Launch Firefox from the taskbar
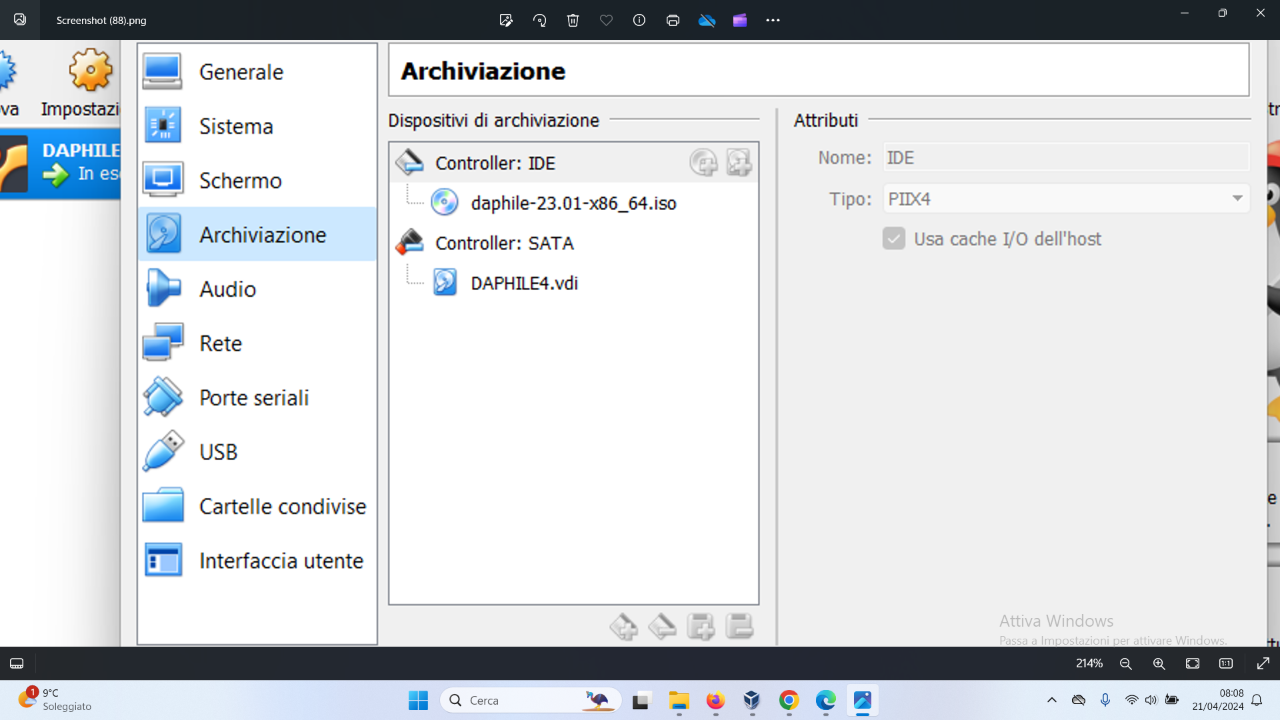 tap(715, 700)
